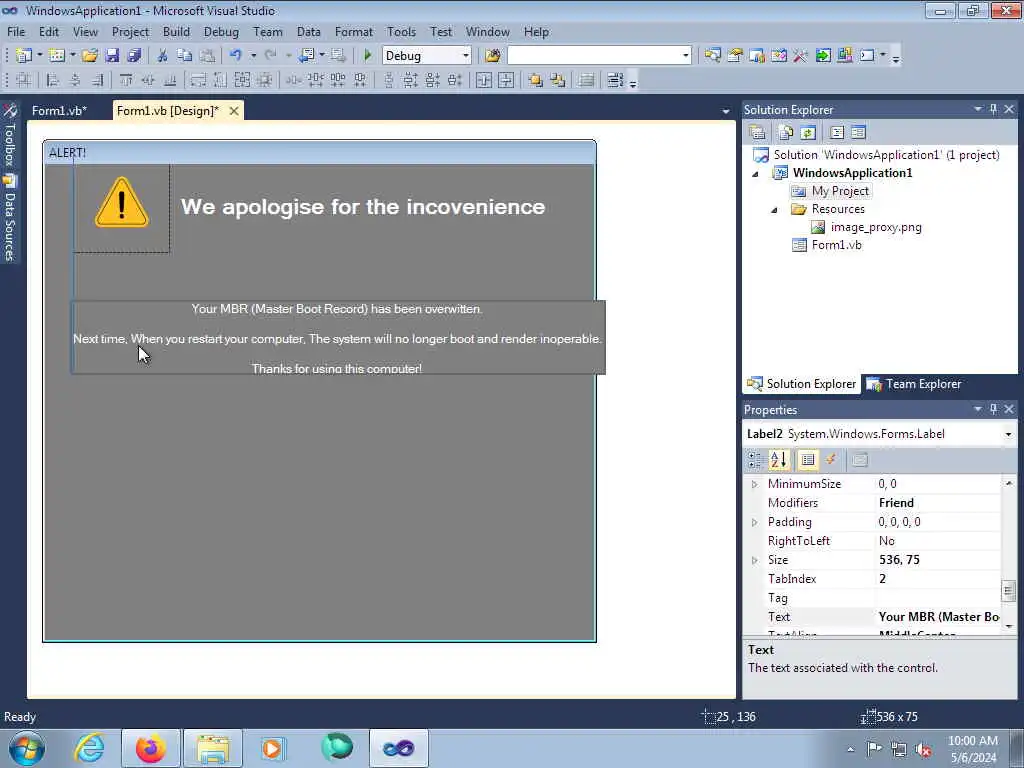The width and height of the screenshot is (1024, 768).
Task: Expand the Padding property
Action: [x=754, y=522]
